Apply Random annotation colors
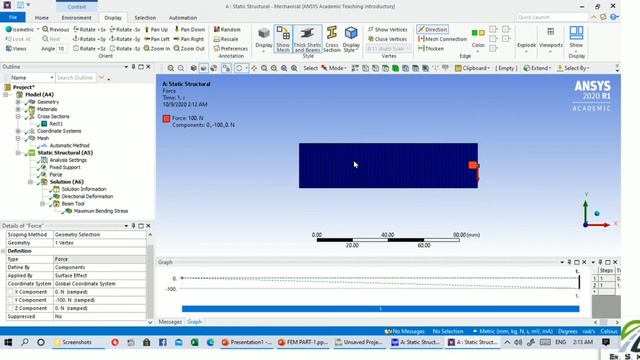 227,29
